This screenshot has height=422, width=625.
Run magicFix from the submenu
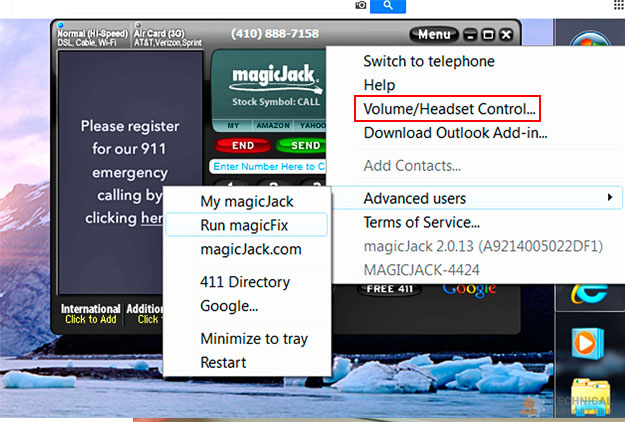[244, 225]
